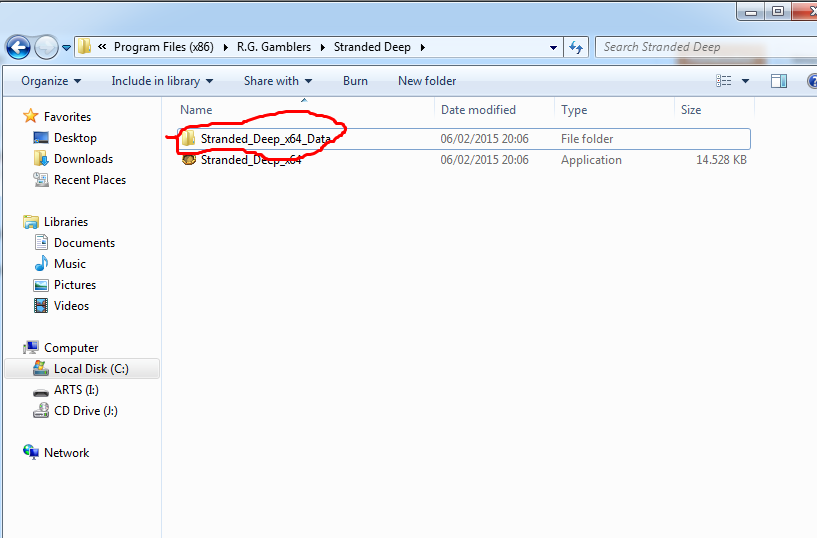Open the Videos library
Screen dimensions: 817x538
tap(71, 306)
